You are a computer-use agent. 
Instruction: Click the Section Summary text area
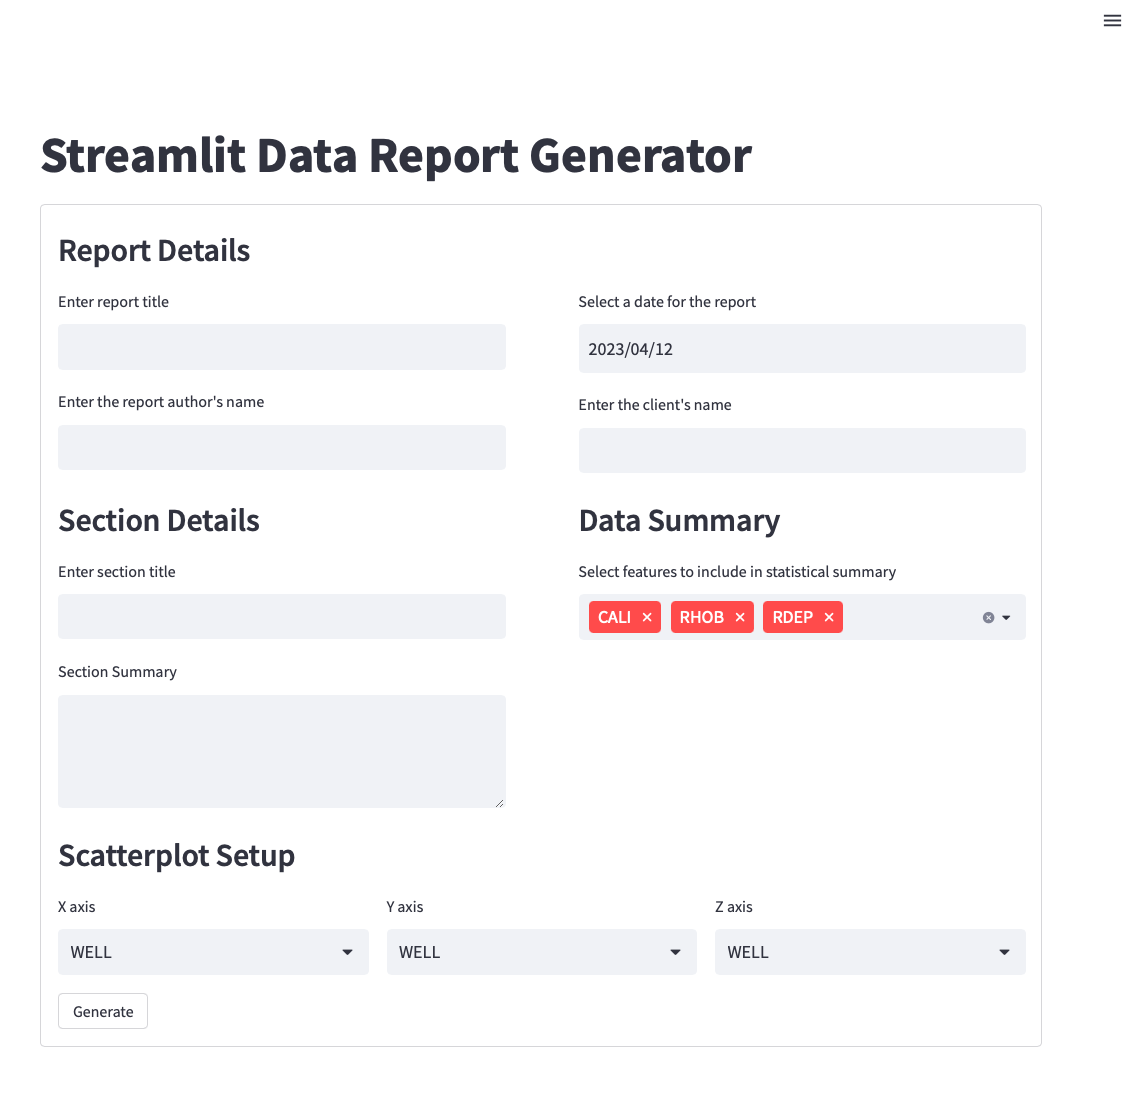pyautogui.click(x=282, y=751)
